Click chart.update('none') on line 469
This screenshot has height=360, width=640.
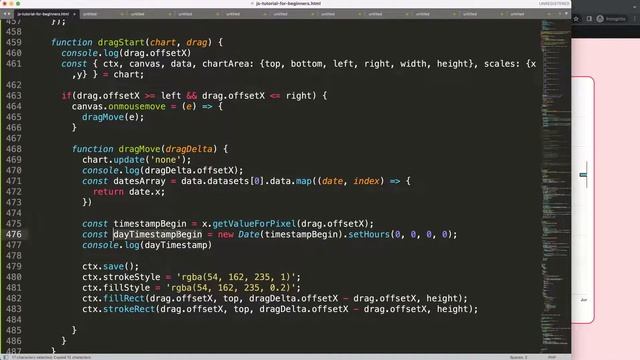click(136, 160)
